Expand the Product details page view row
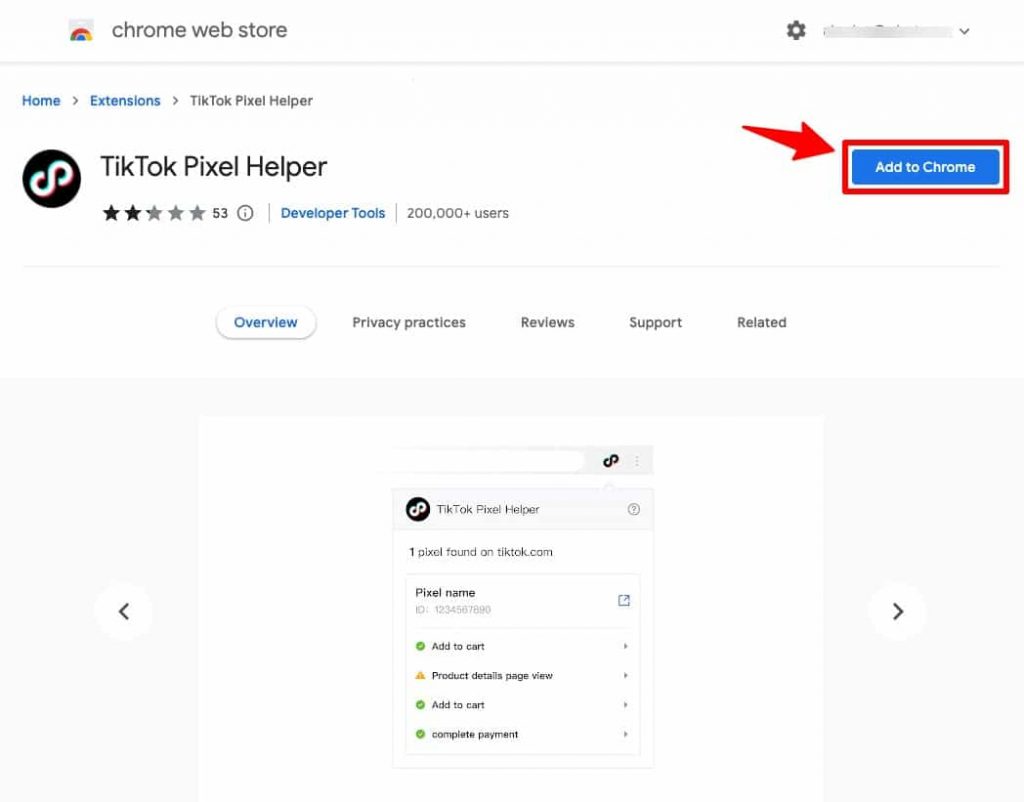 coord(522,675)
